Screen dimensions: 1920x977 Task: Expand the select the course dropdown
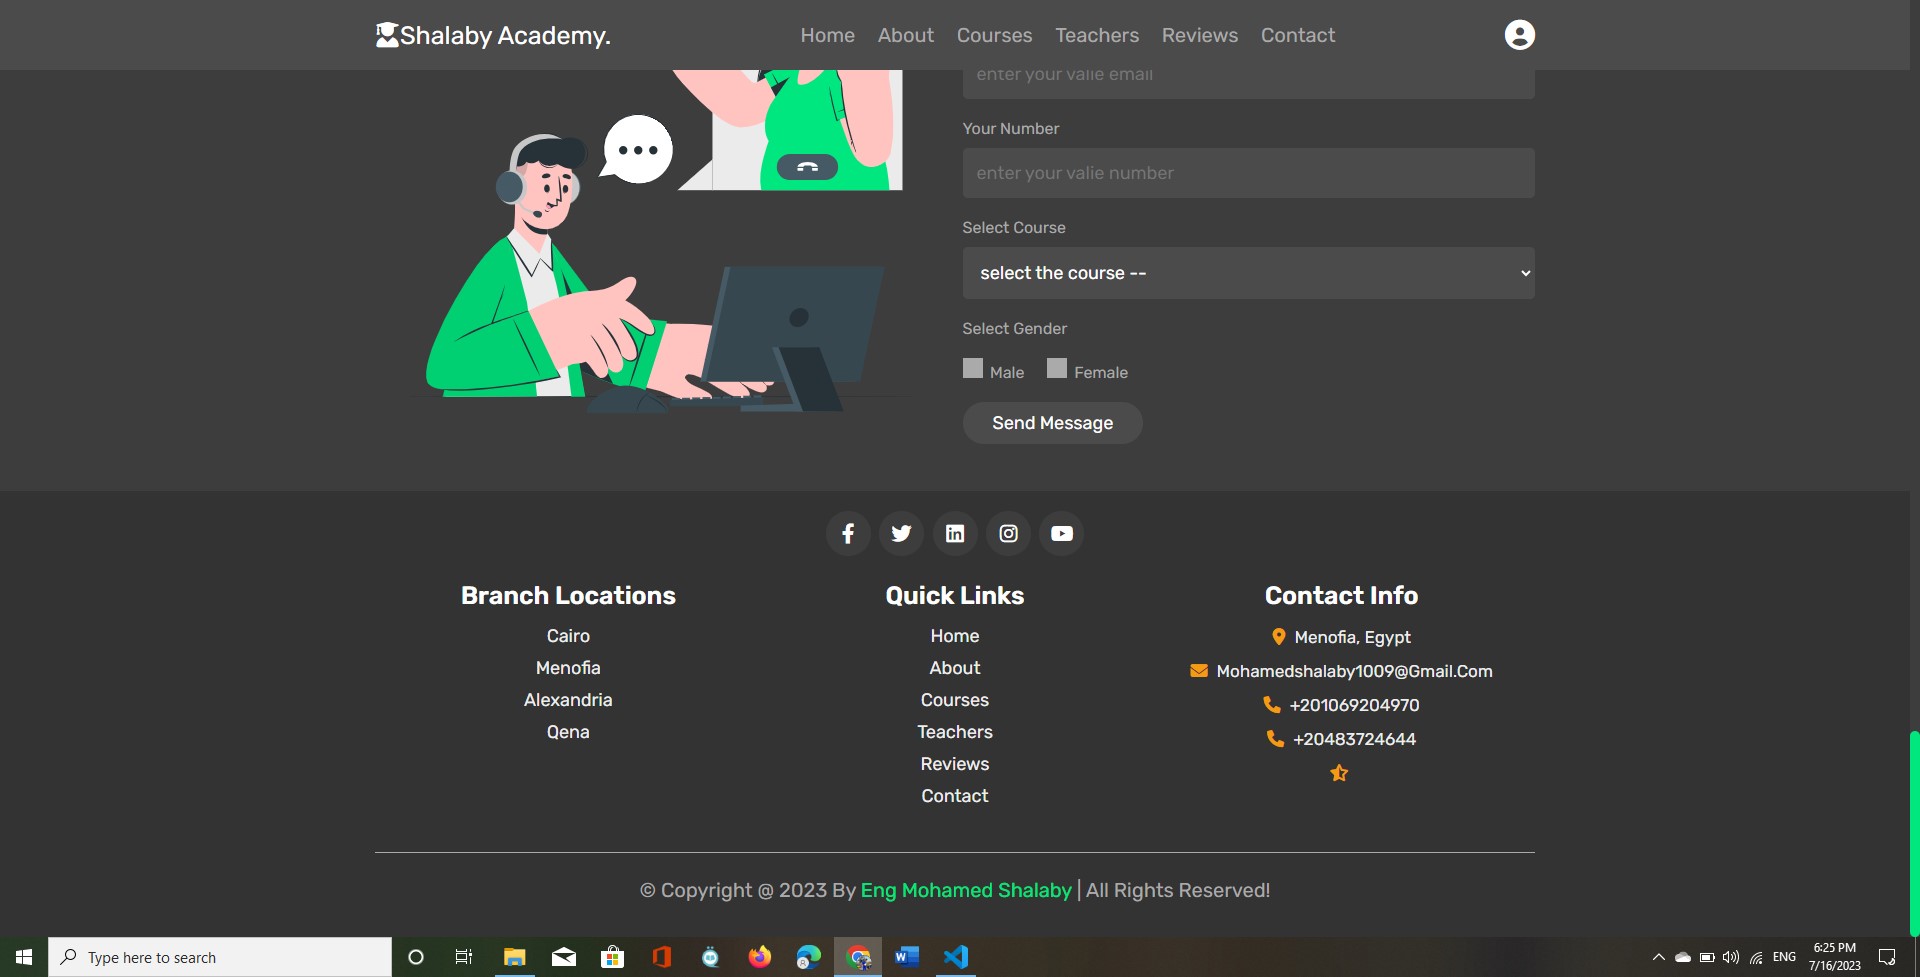[1248, 273]
